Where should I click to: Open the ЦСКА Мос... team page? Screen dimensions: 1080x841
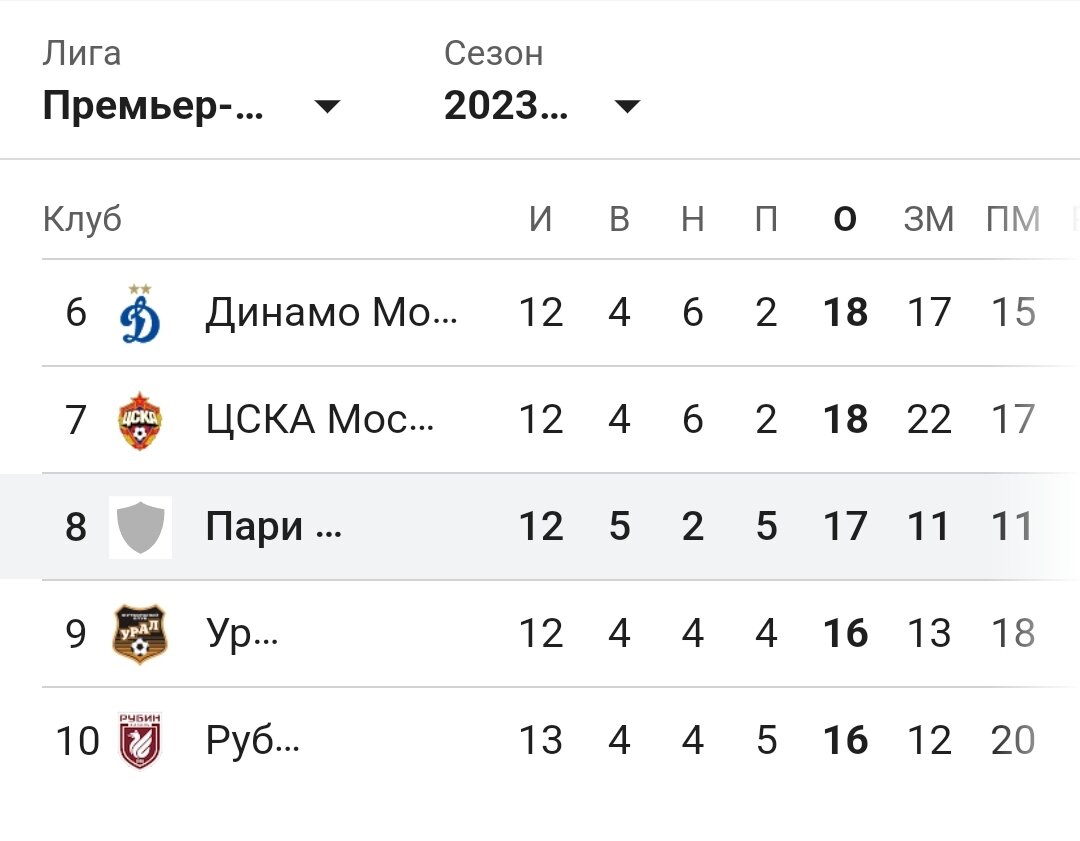pyautogui.click(x=320, y=419)
